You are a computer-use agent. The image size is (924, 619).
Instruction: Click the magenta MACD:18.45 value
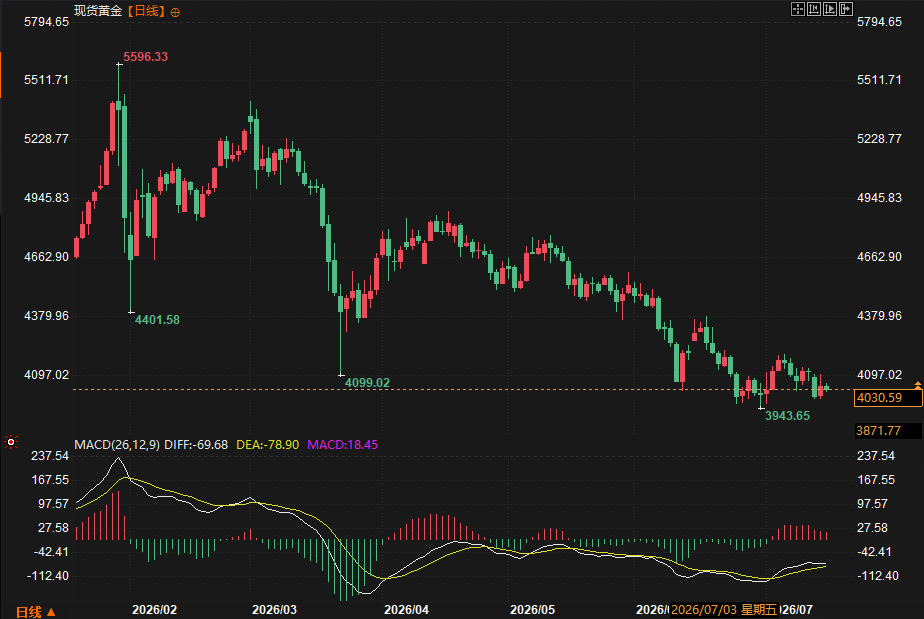342,445
